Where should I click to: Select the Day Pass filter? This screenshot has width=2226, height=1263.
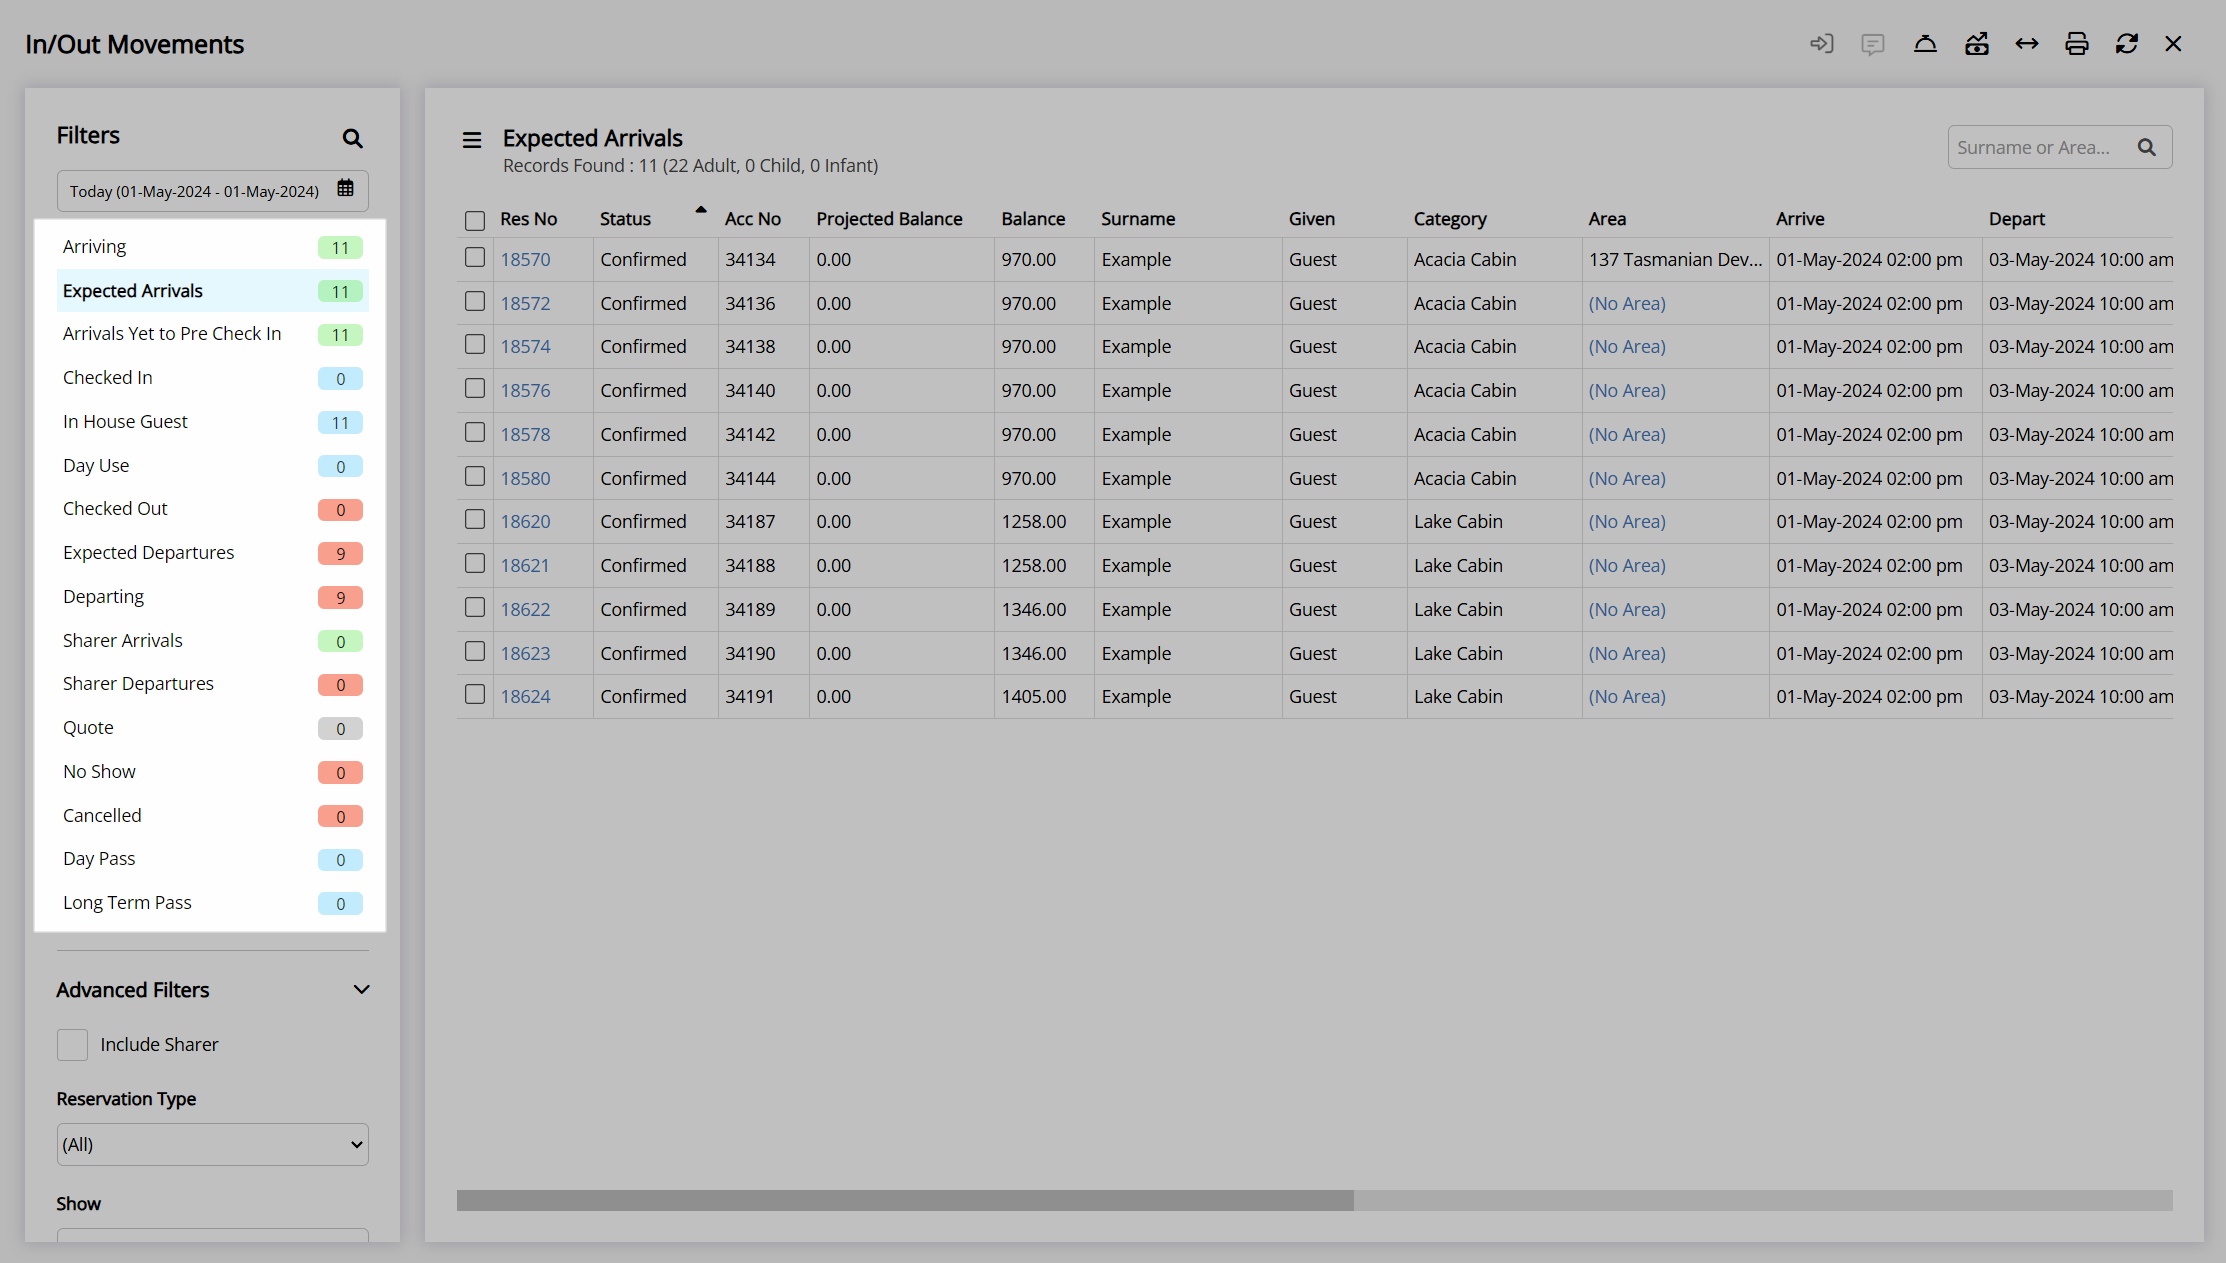pos(213,859)
